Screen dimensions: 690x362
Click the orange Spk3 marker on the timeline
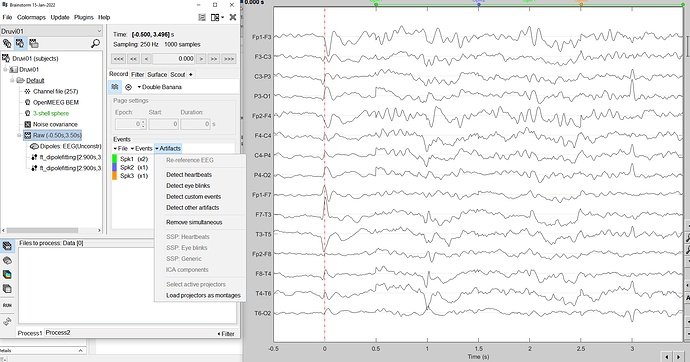pyautogui.click(x=581, y=4)
